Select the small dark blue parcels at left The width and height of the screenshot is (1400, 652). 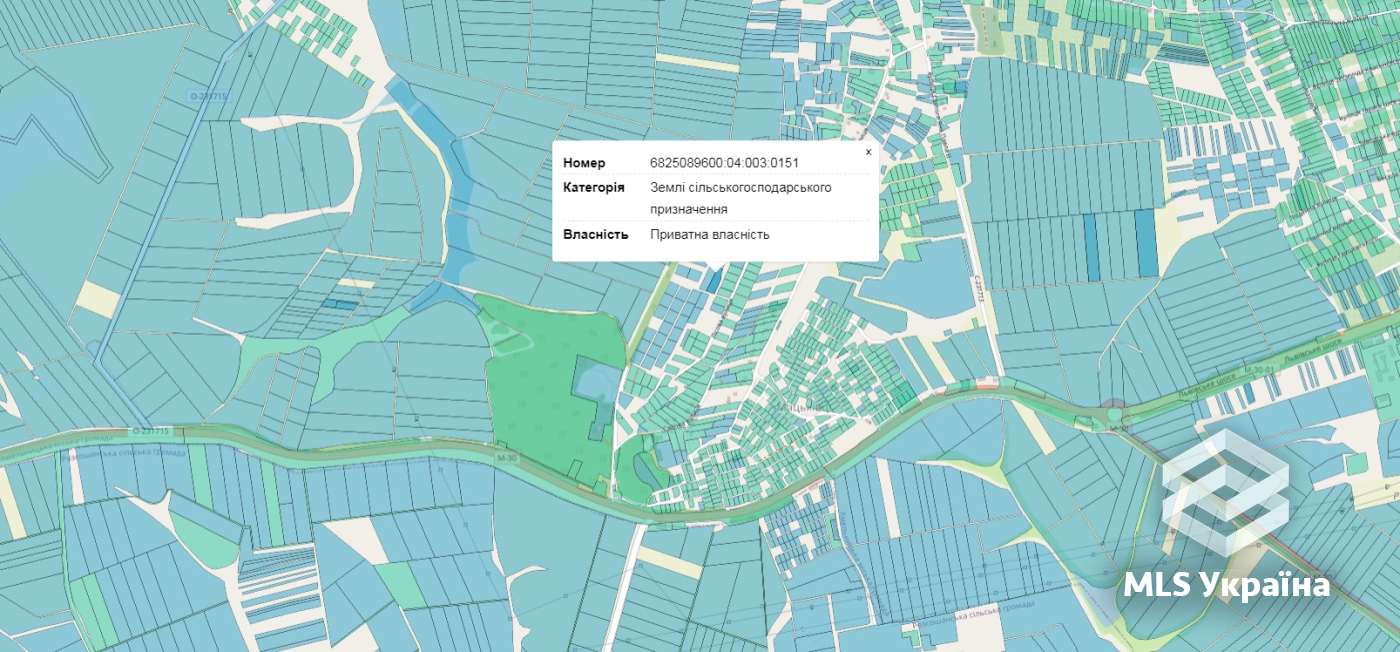(x=339, y=303)
